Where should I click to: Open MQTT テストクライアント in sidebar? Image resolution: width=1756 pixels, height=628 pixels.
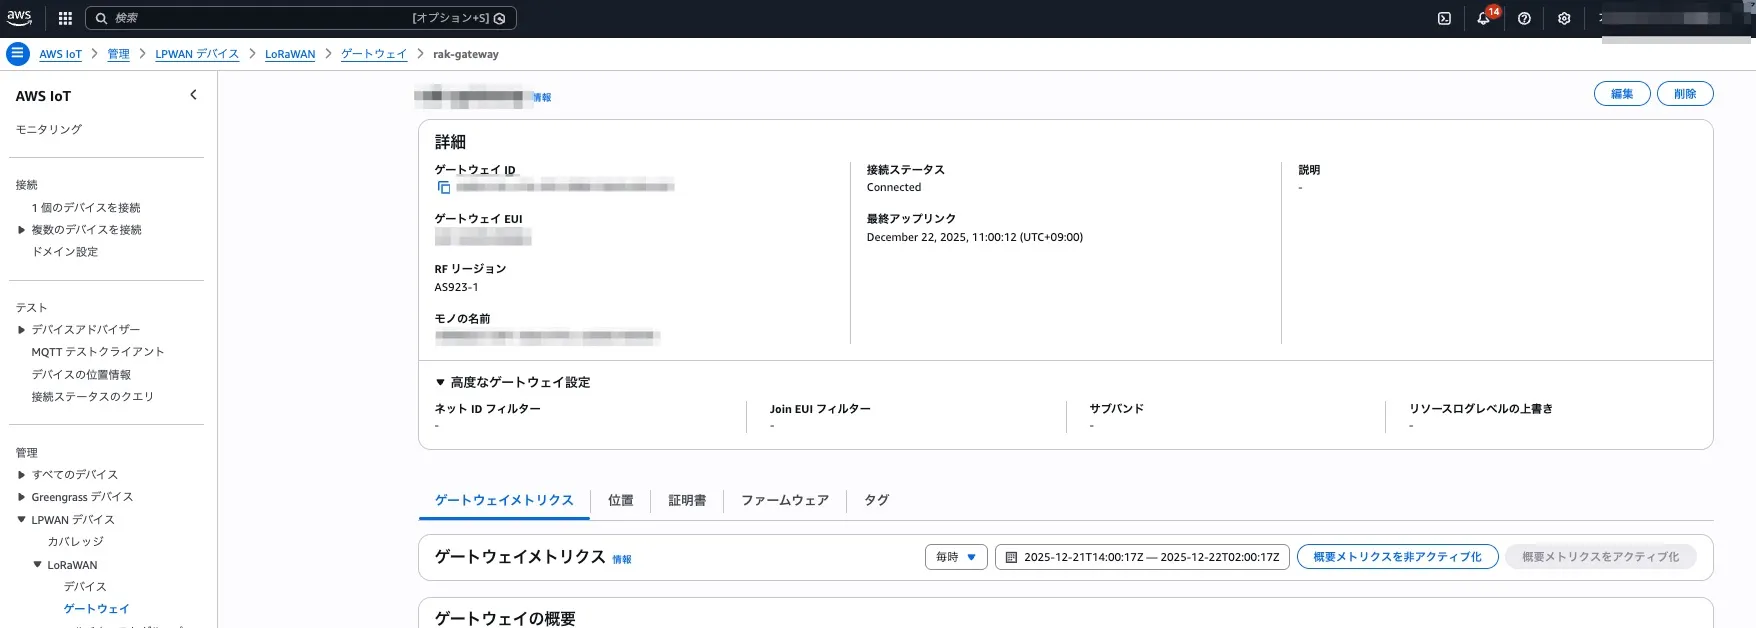[98, 352]
